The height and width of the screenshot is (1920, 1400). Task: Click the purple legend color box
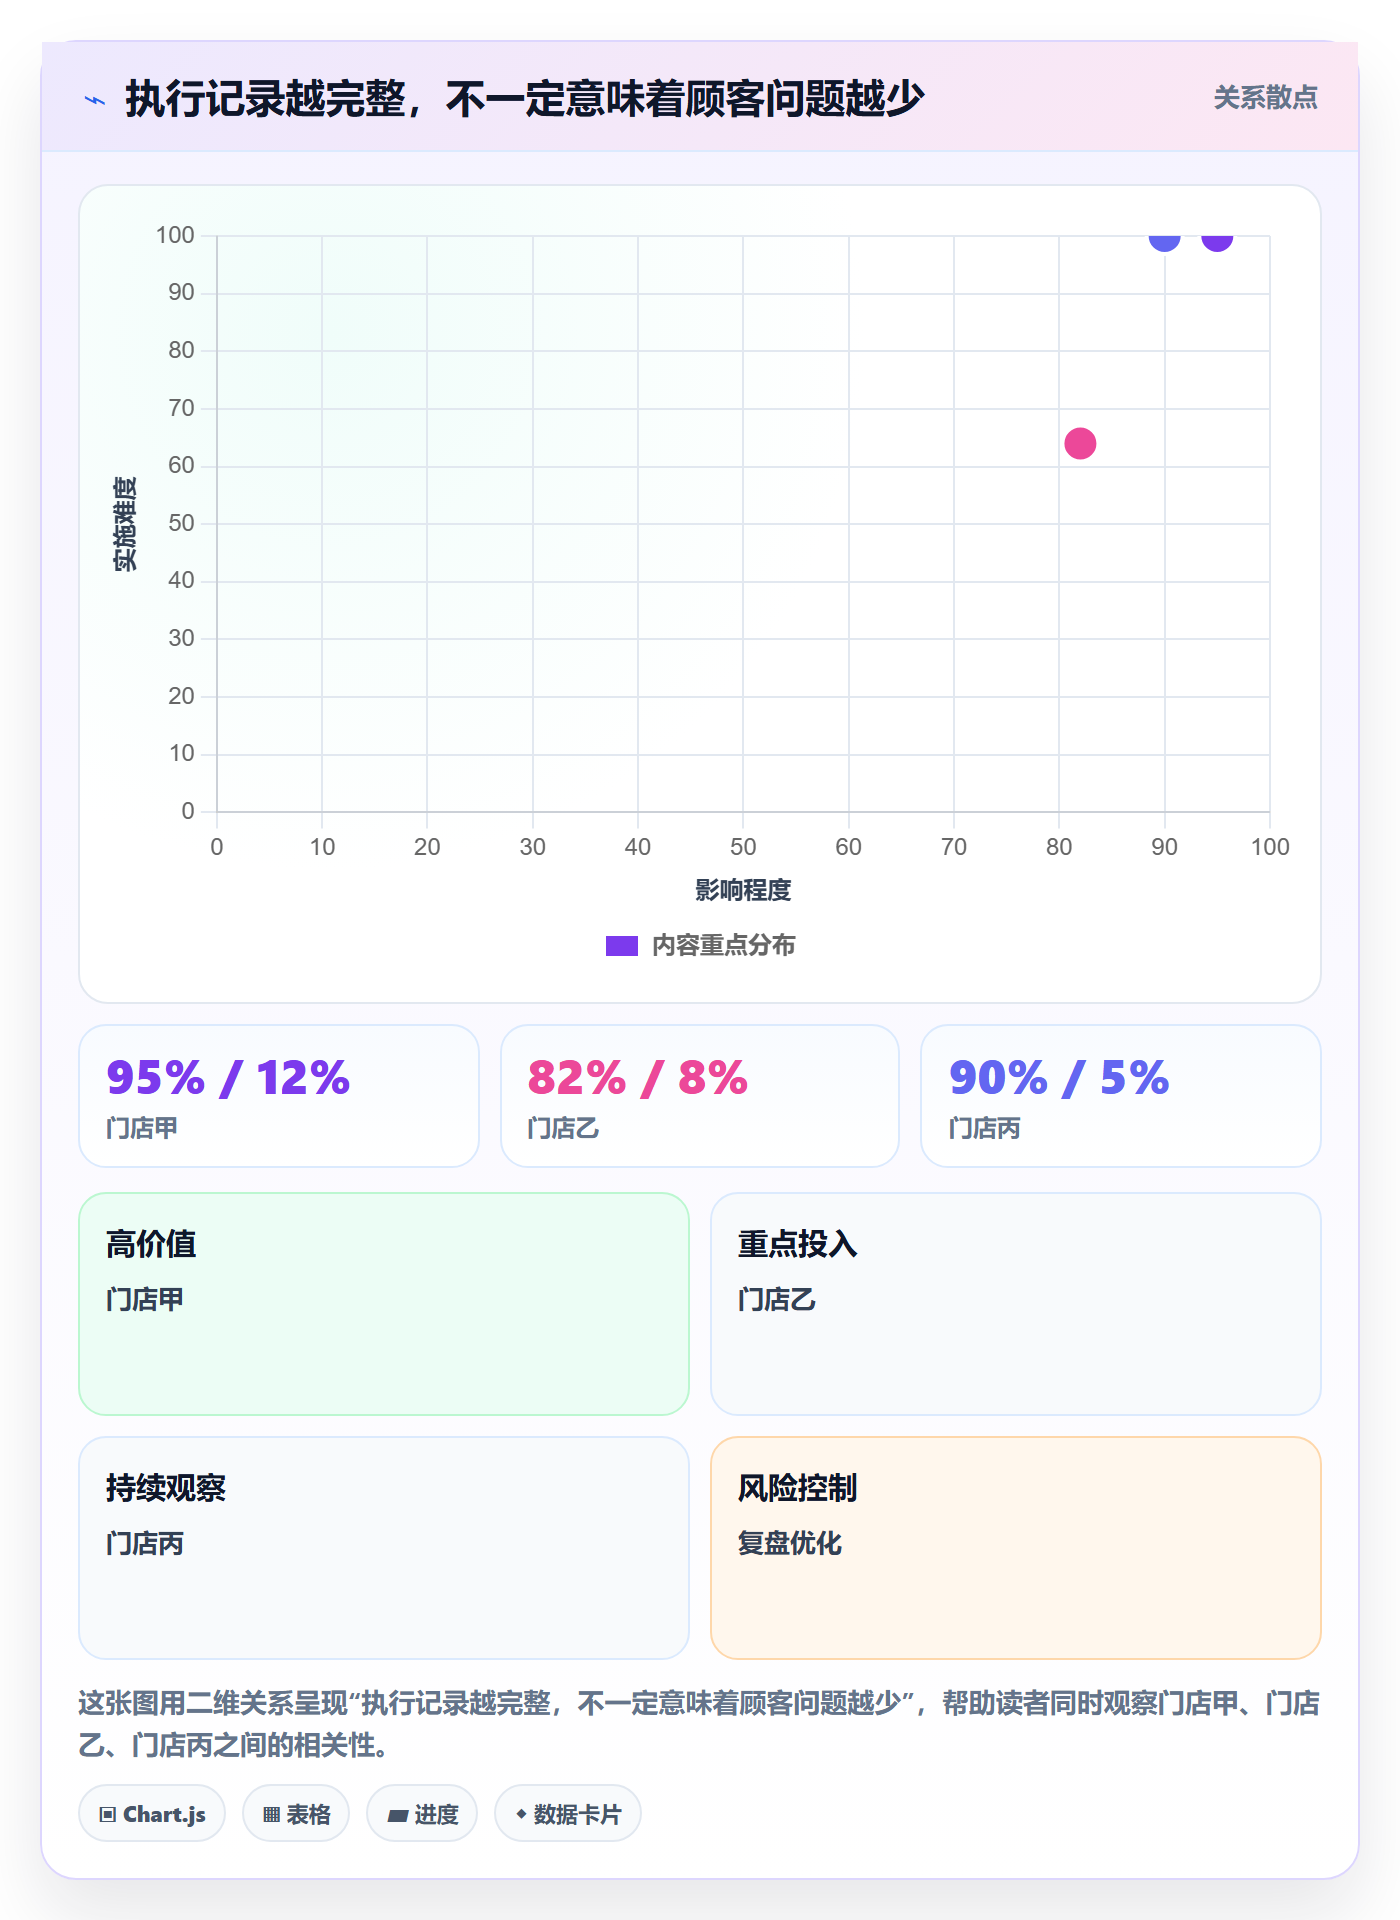point(622,946)
